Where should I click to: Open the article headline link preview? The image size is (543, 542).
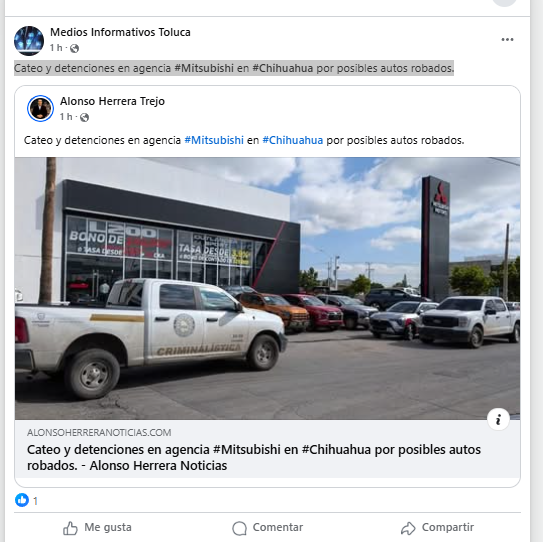click(x=254, y=457)
